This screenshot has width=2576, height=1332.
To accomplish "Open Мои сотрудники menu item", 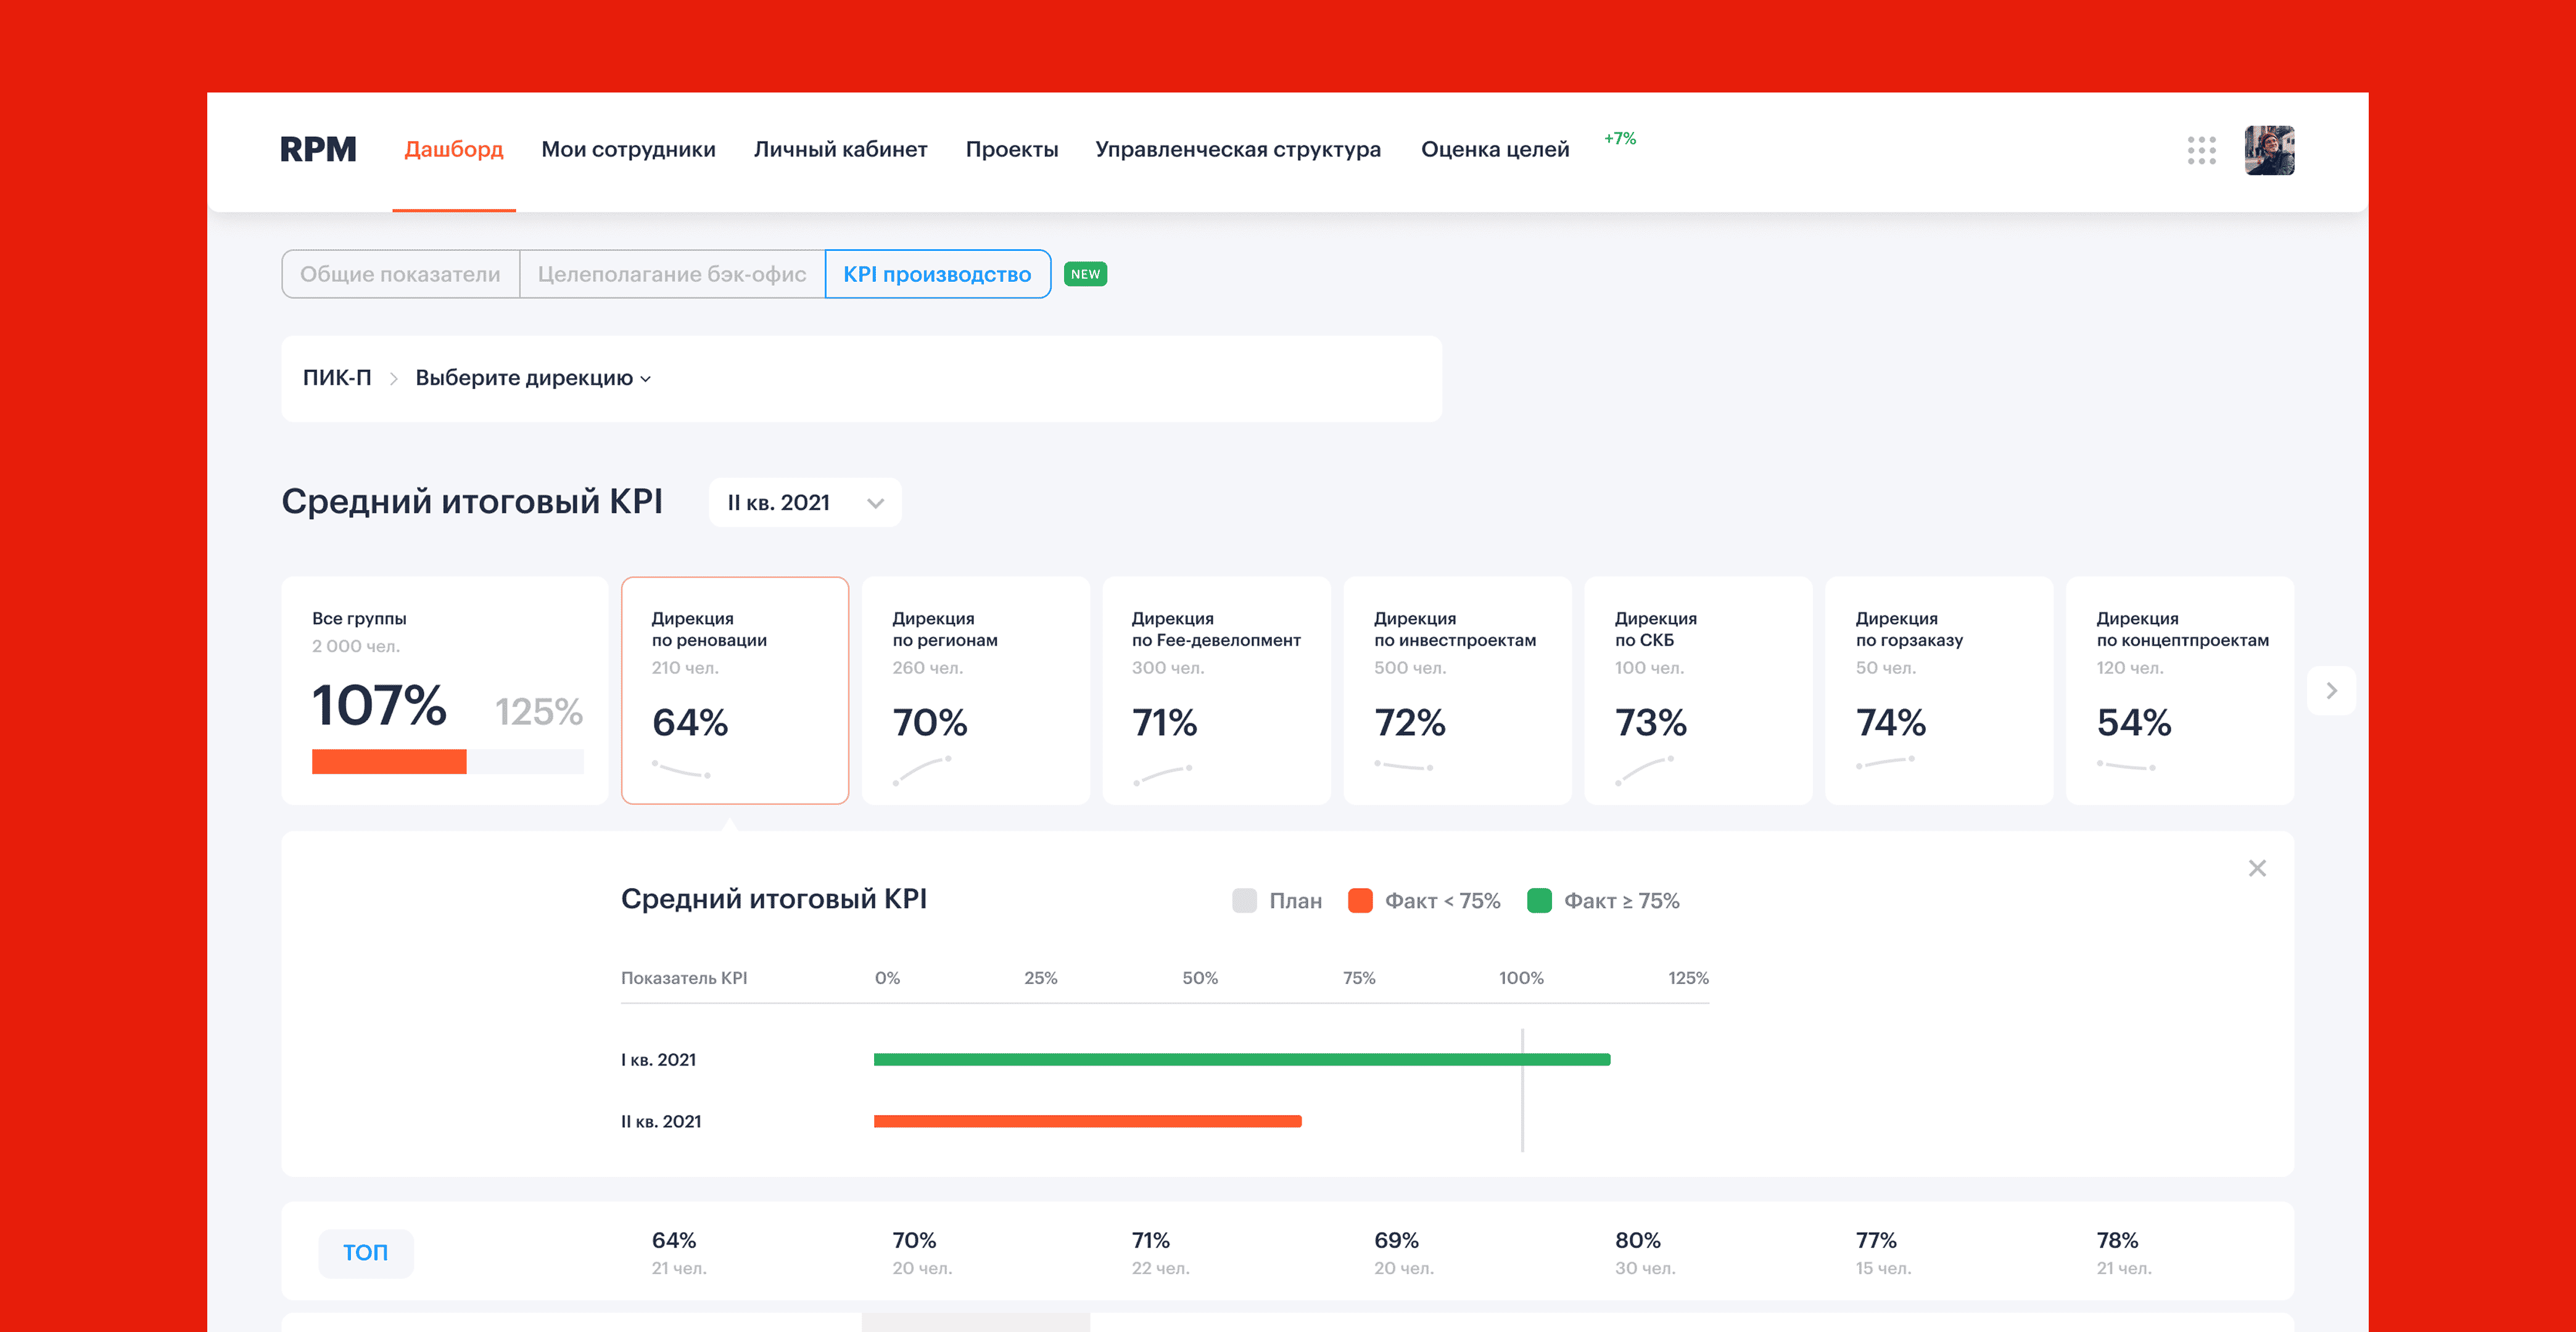I will click(x=628, y=150).
